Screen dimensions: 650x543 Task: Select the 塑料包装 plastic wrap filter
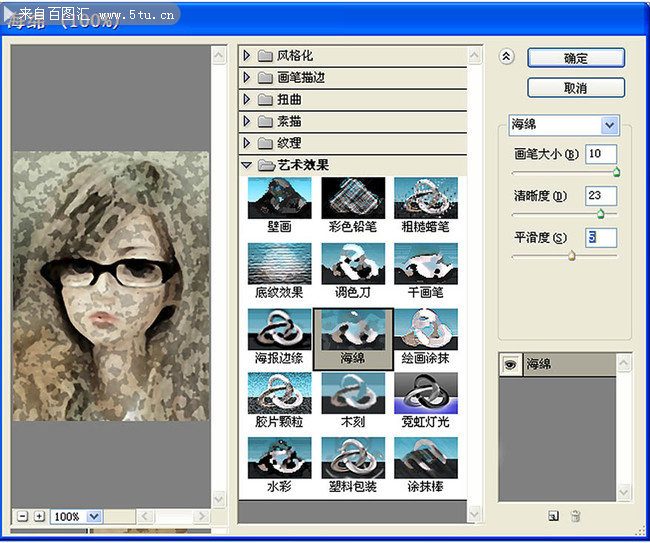tap(352, 458)
